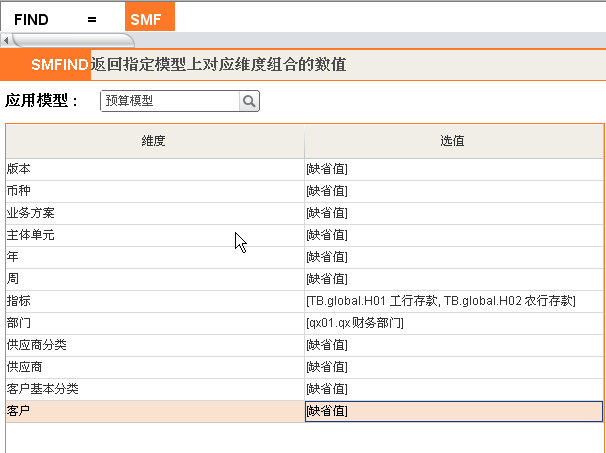
Task: Click the horizontal scrollbar thumb
Action: (x=73, y=40)
